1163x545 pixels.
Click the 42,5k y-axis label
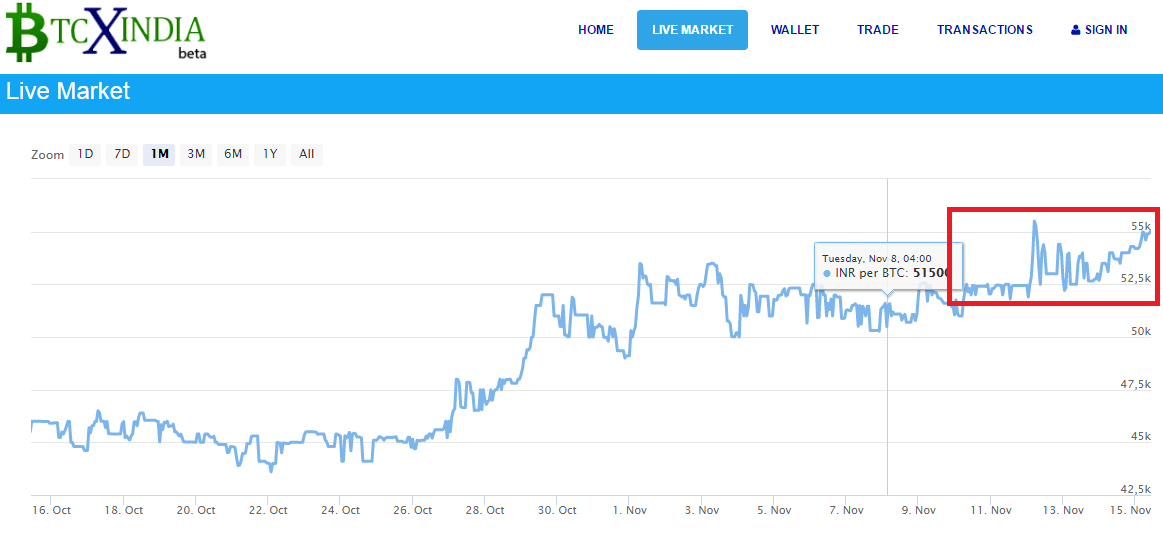[1135, 489]
